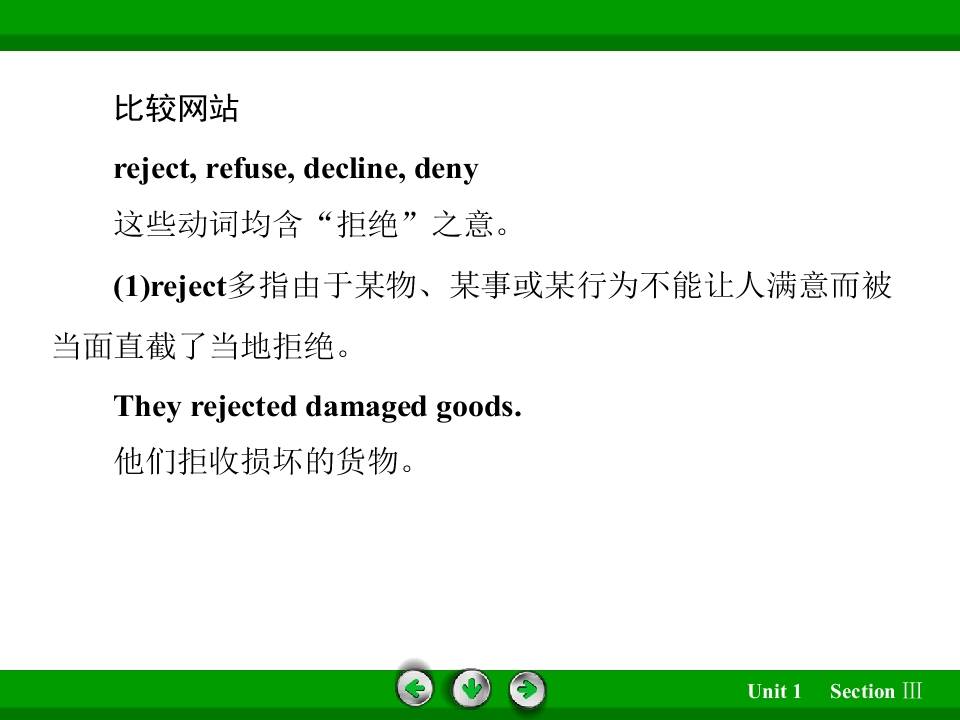Click the heading 比较网站

tap(176, 109)
